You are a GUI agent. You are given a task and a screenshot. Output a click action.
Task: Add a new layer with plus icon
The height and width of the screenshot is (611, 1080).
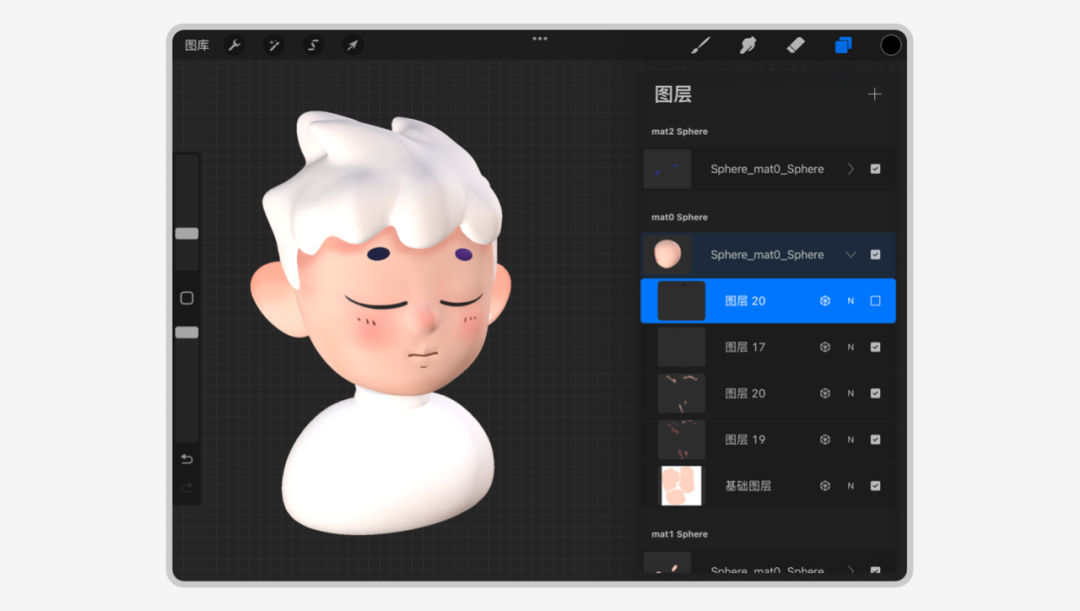tap(874, 94)
